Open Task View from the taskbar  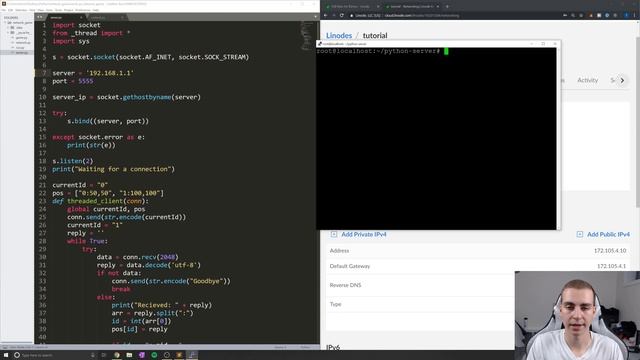(x=104, y=355)
